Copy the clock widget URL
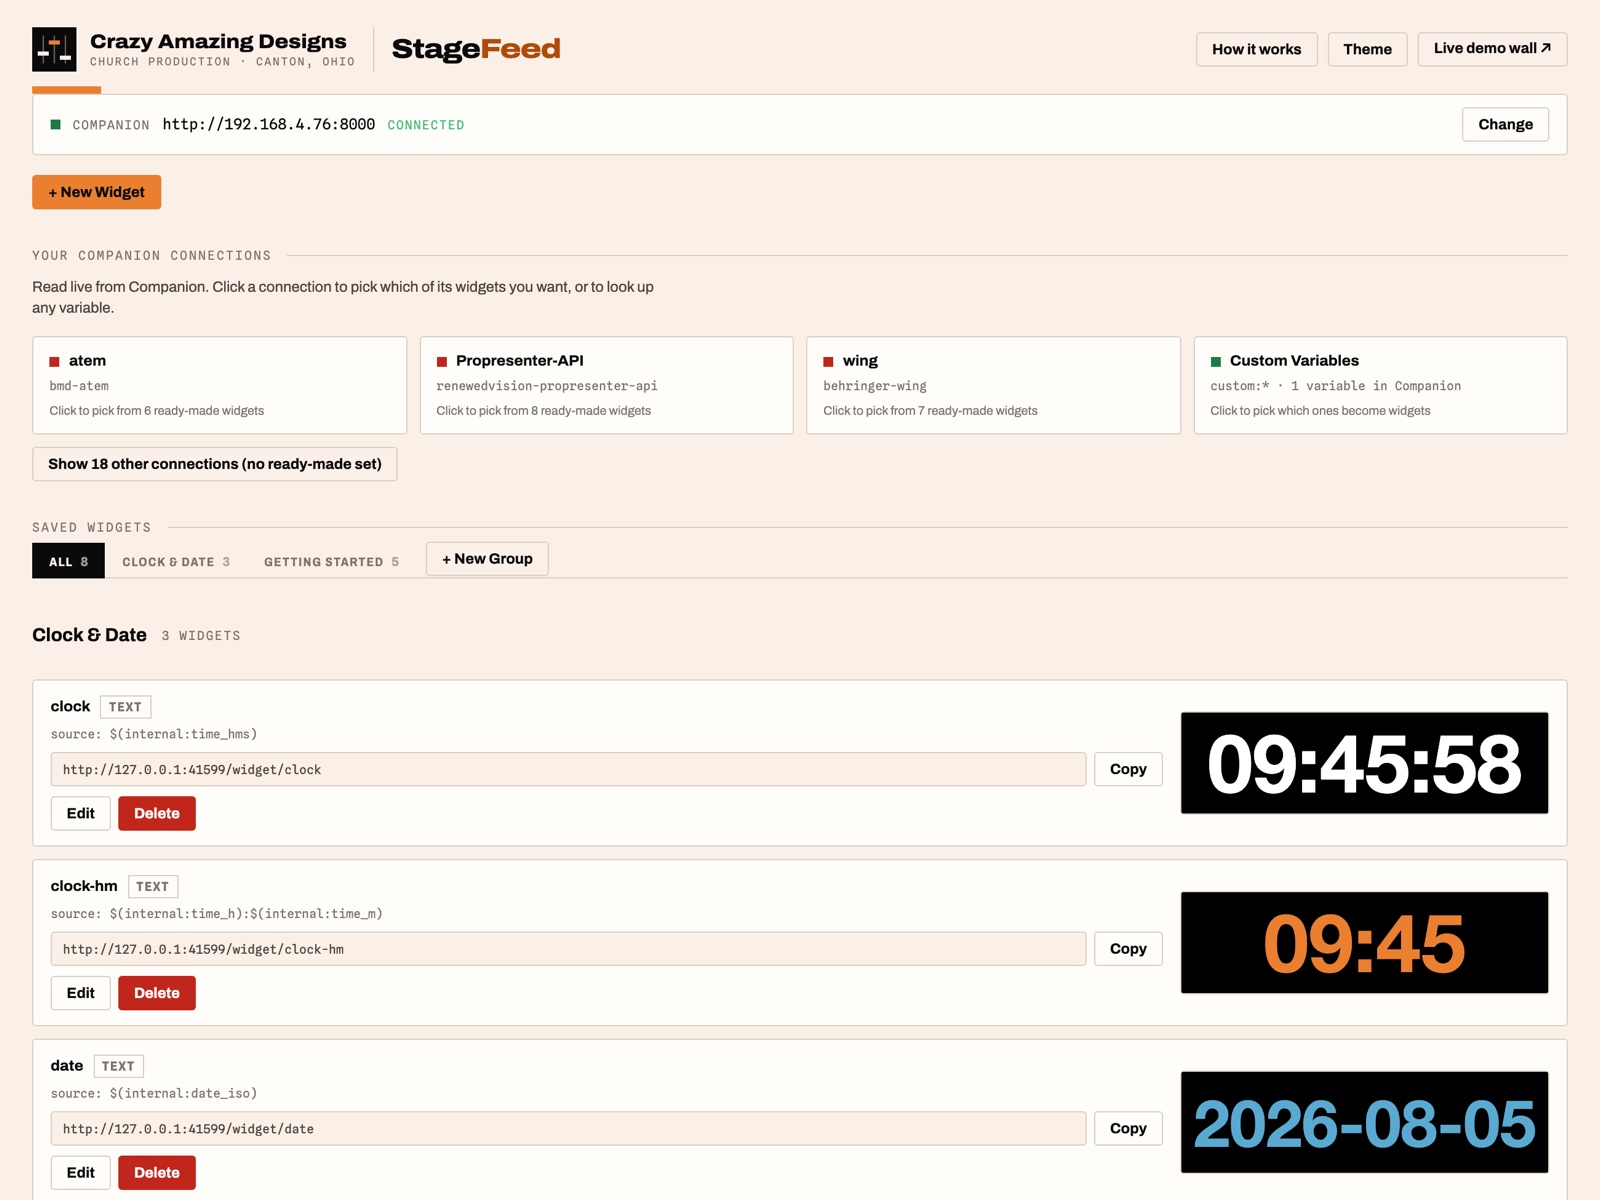1600x1200 pixels. tap(1128, 769)
